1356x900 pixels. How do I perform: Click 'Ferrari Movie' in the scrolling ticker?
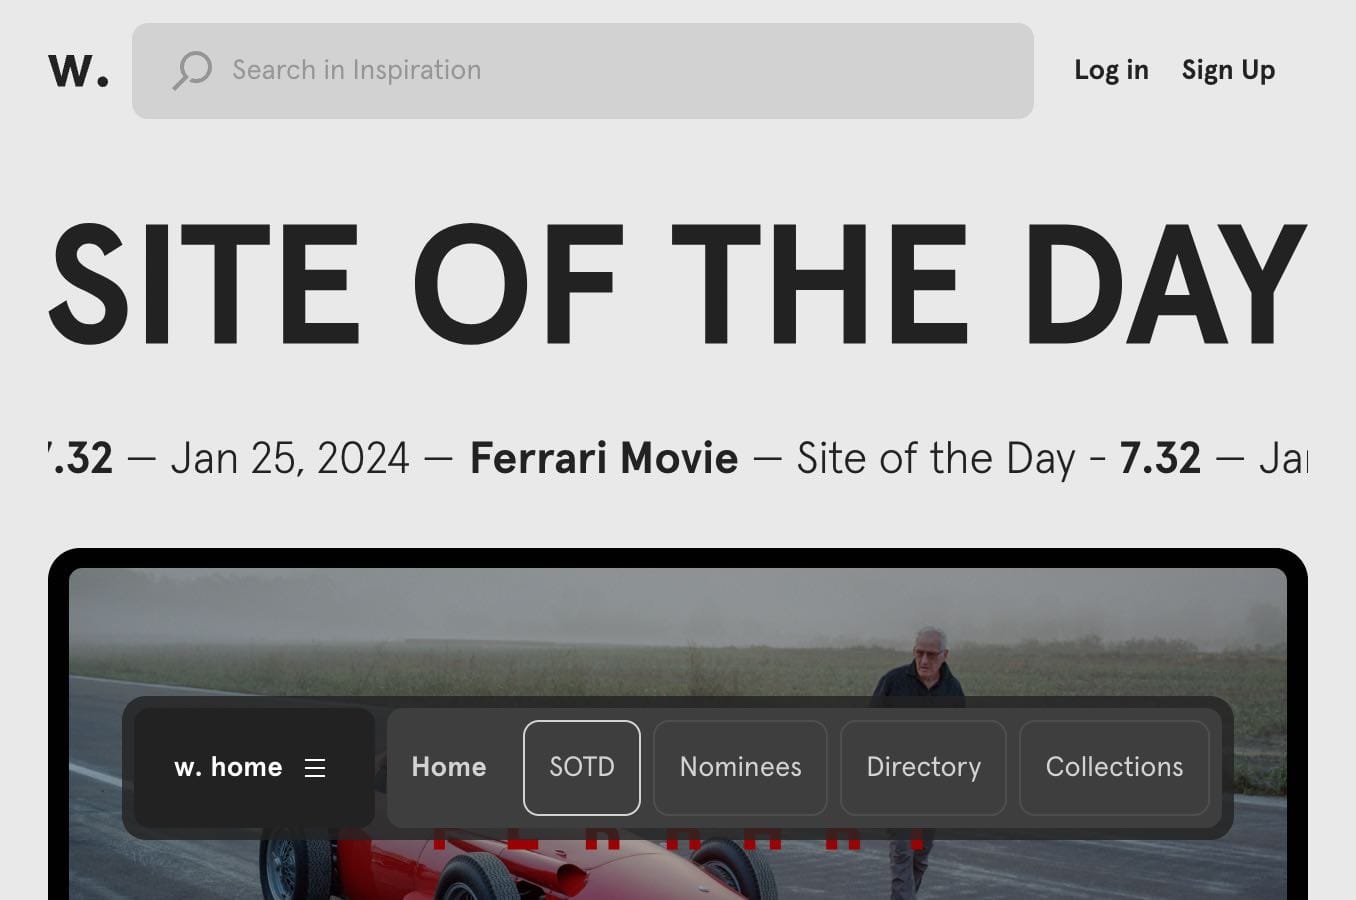coord(603,458)
